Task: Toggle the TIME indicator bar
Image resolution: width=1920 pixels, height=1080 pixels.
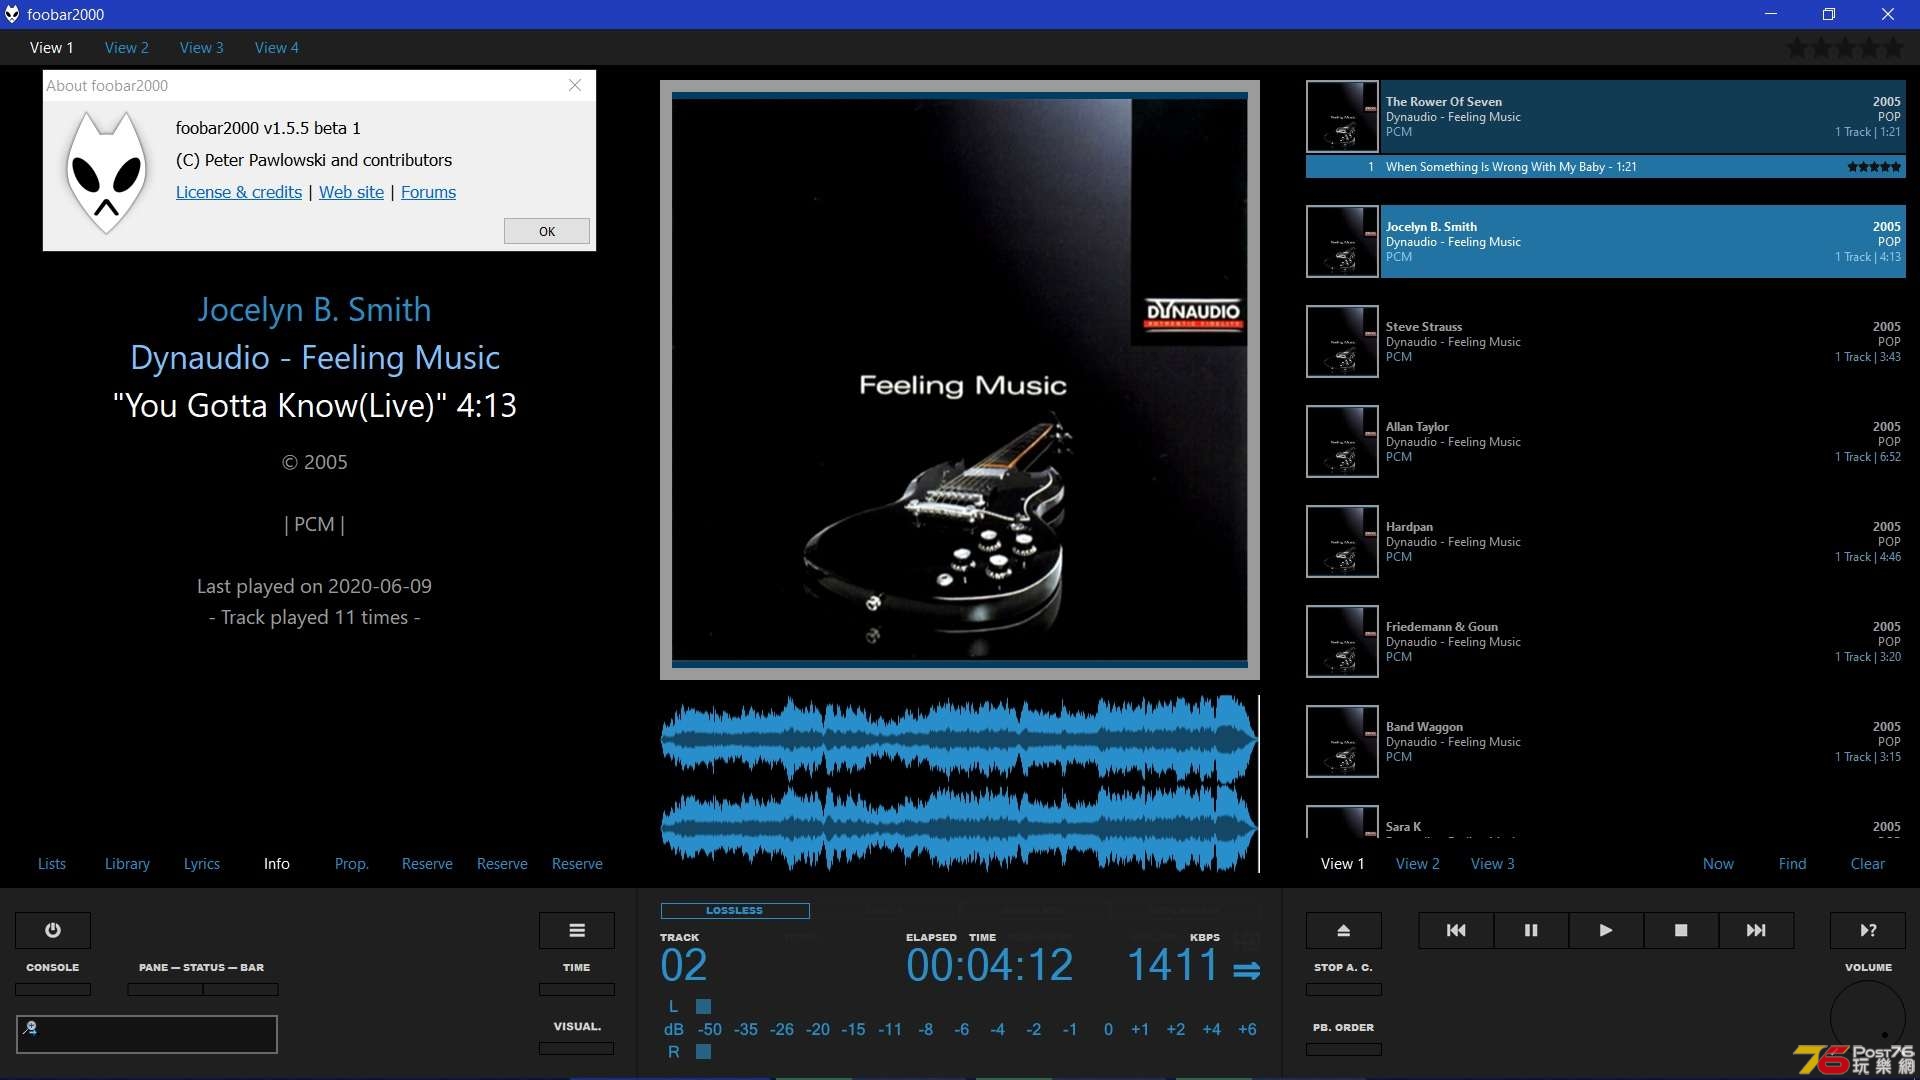Action: 577,989
